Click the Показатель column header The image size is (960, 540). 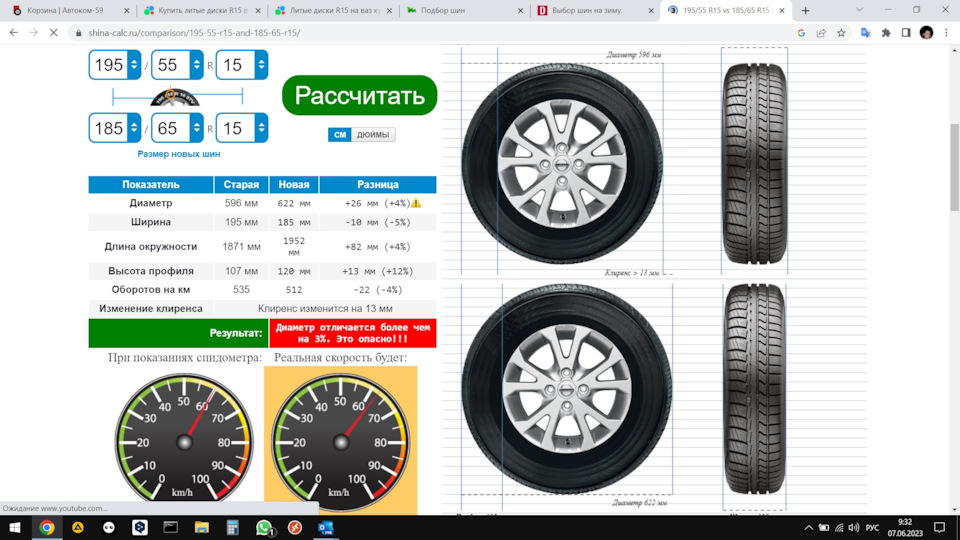[x=151, y=184]
